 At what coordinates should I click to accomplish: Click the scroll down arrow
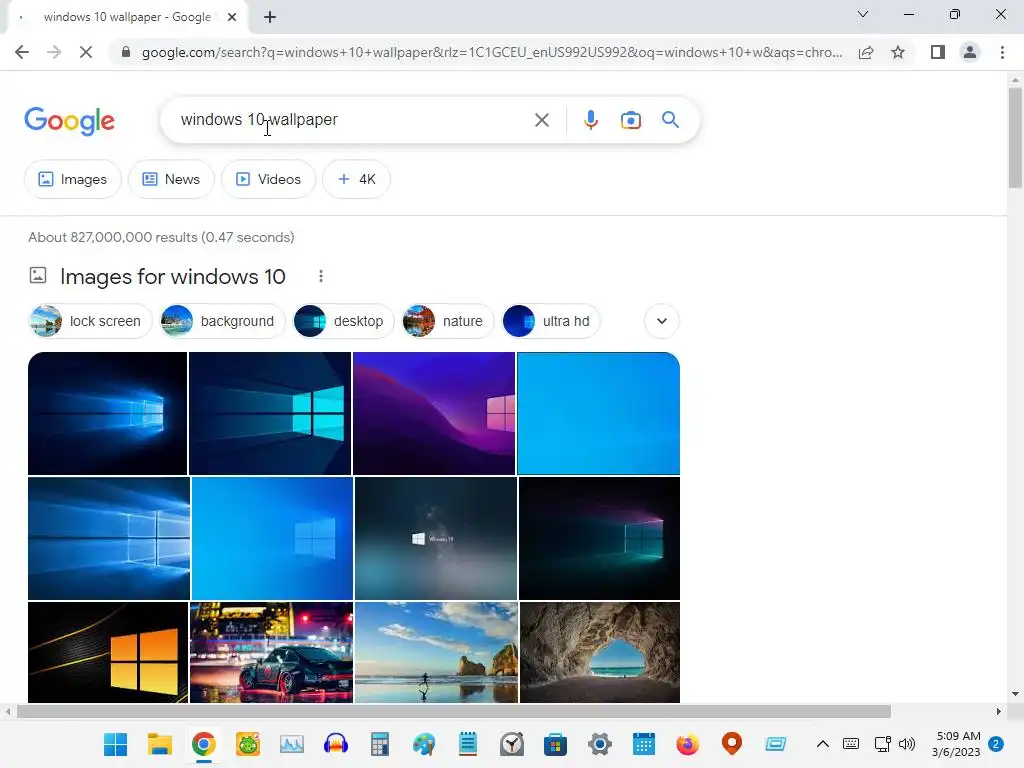1015,694
